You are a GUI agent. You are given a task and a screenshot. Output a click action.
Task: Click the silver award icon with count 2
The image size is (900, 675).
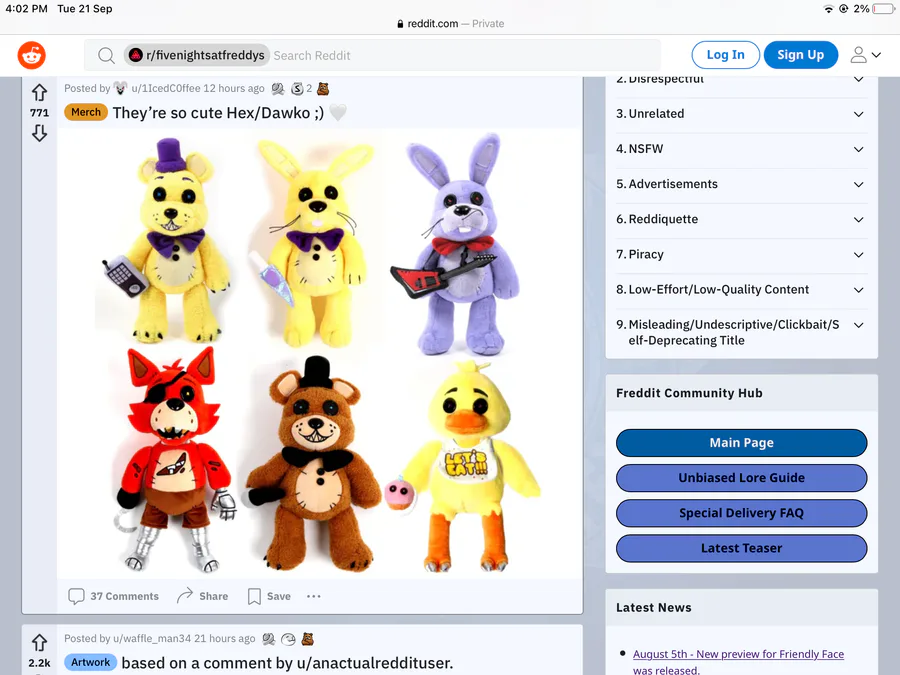297,88
